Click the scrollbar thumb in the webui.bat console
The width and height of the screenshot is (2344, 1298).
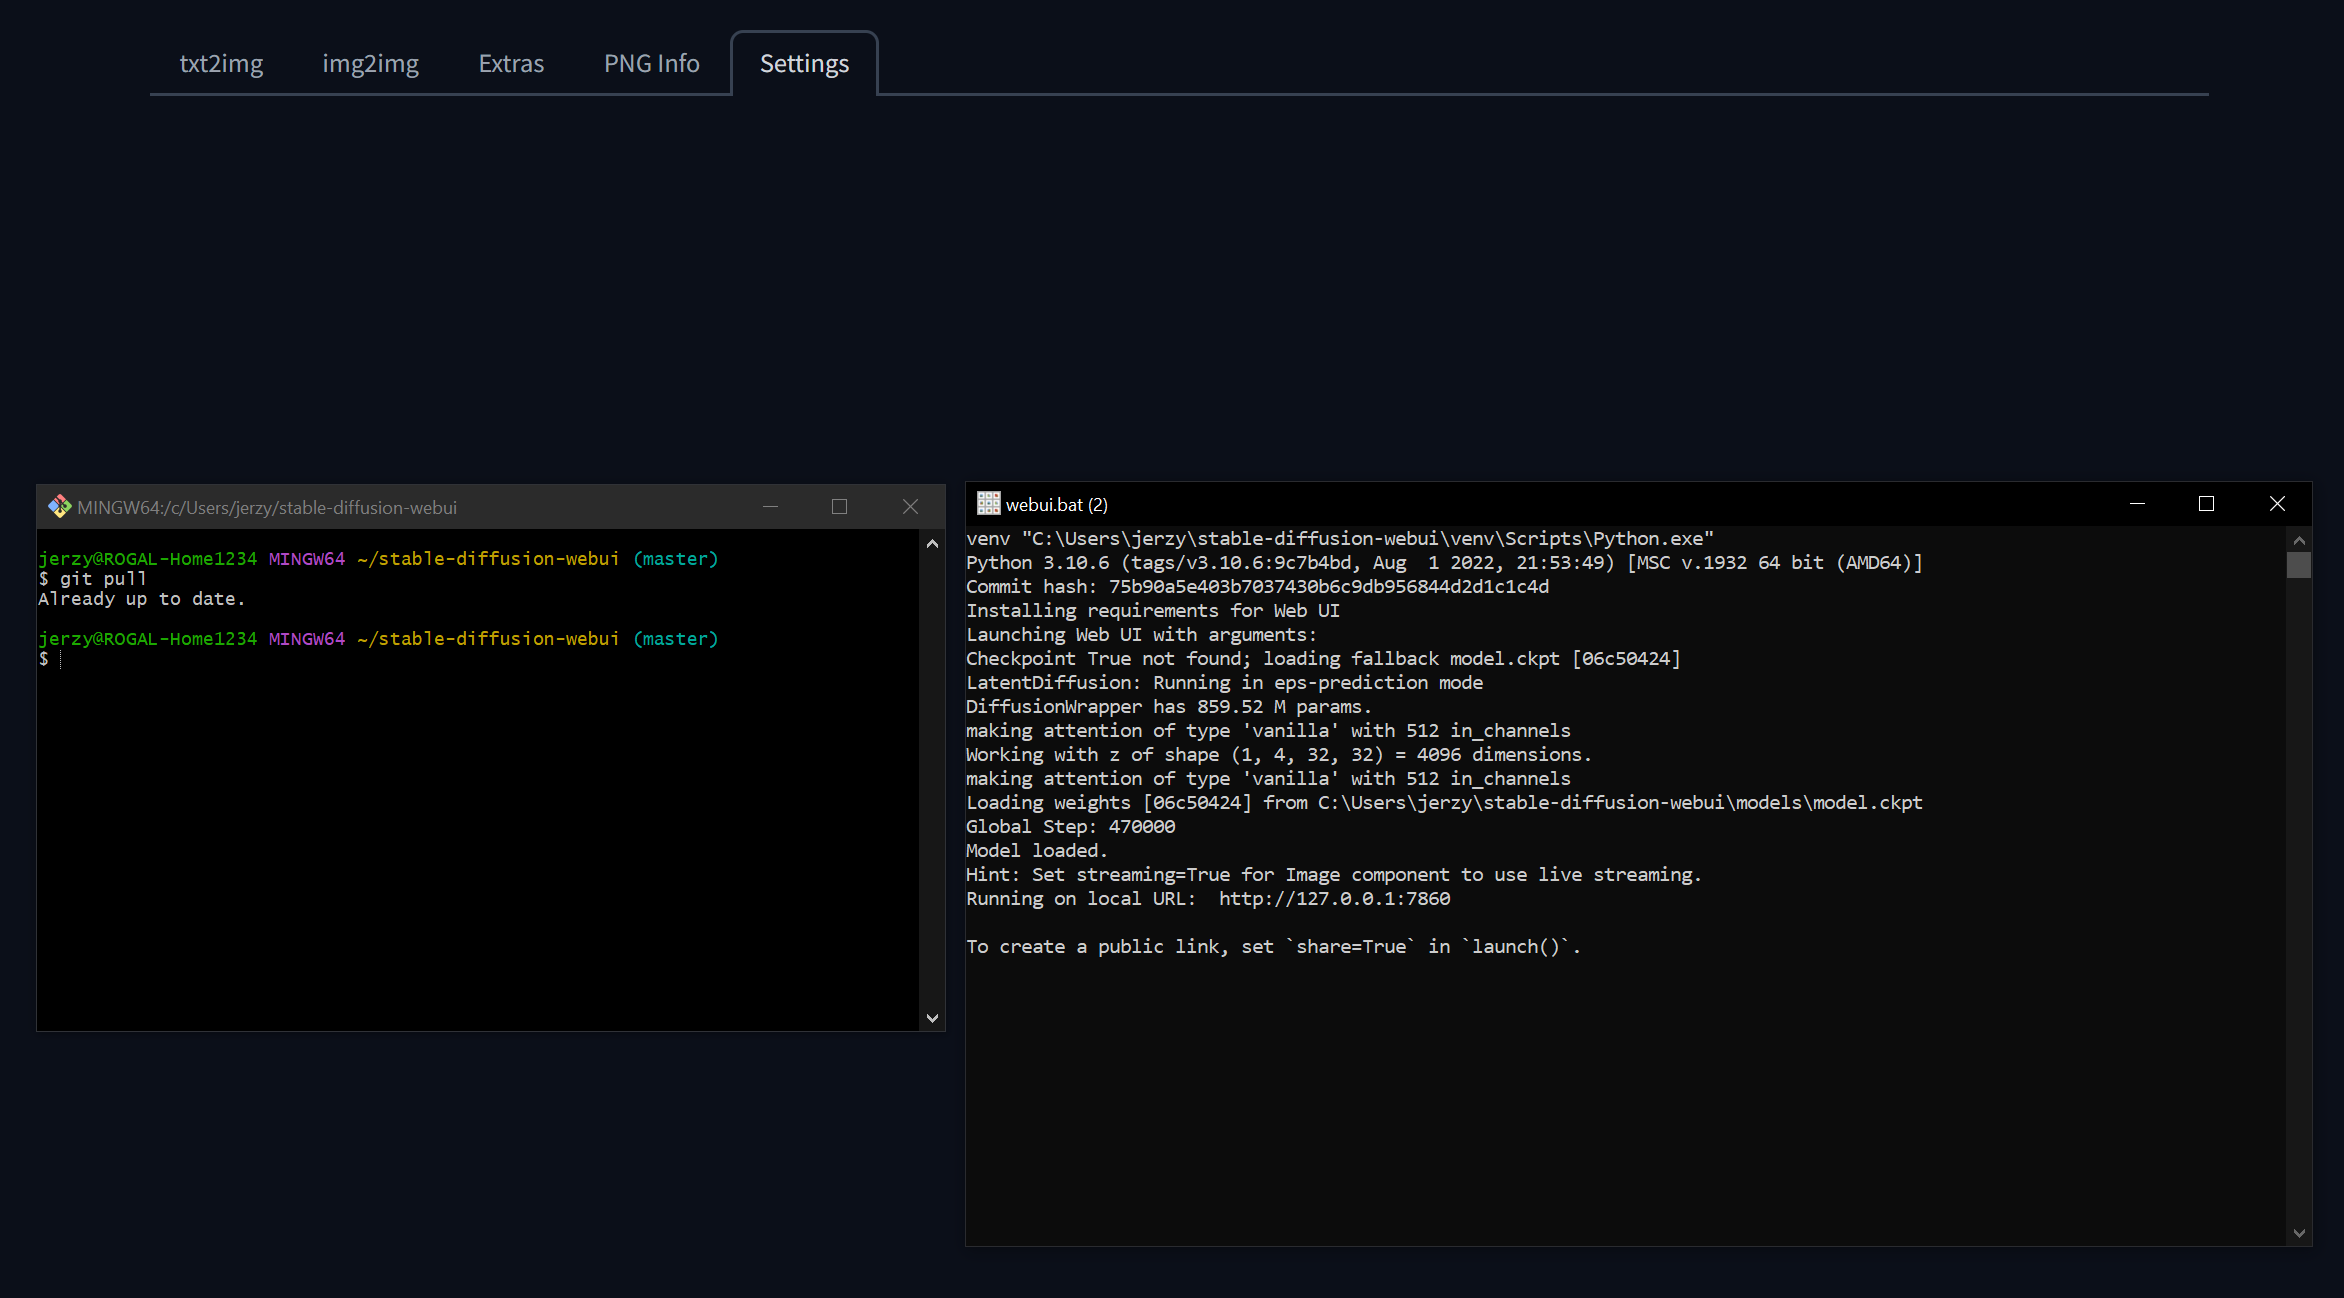(2298, 565)
